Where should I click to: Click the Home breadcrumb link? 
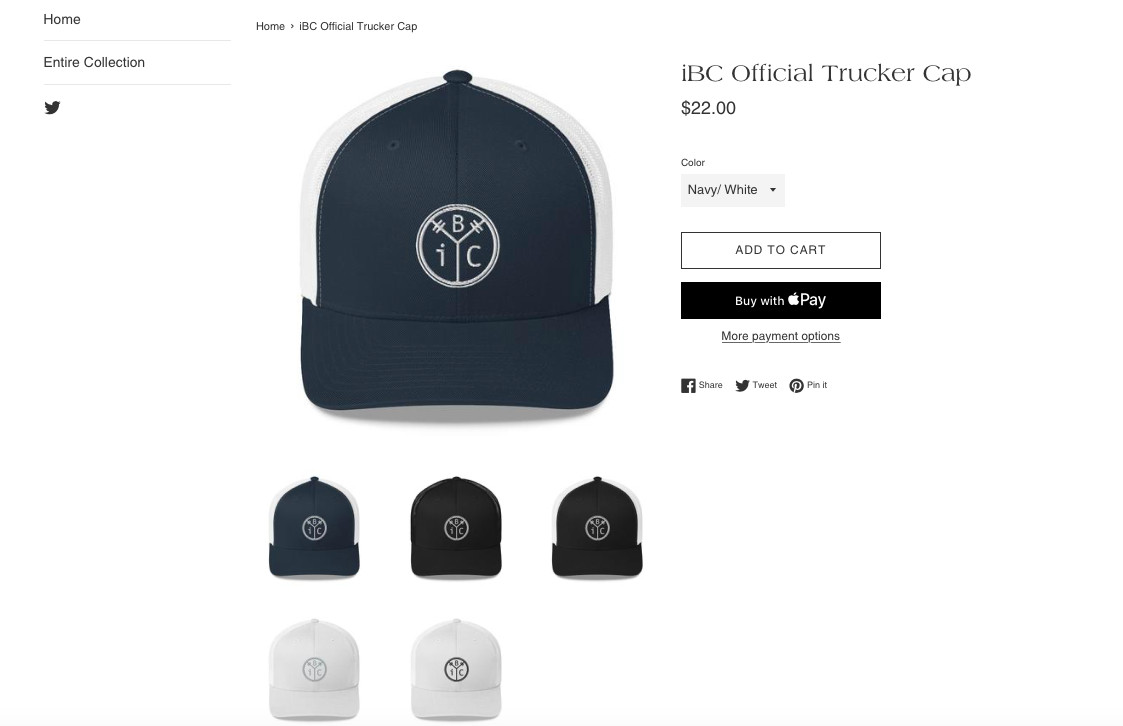(270, 26)
